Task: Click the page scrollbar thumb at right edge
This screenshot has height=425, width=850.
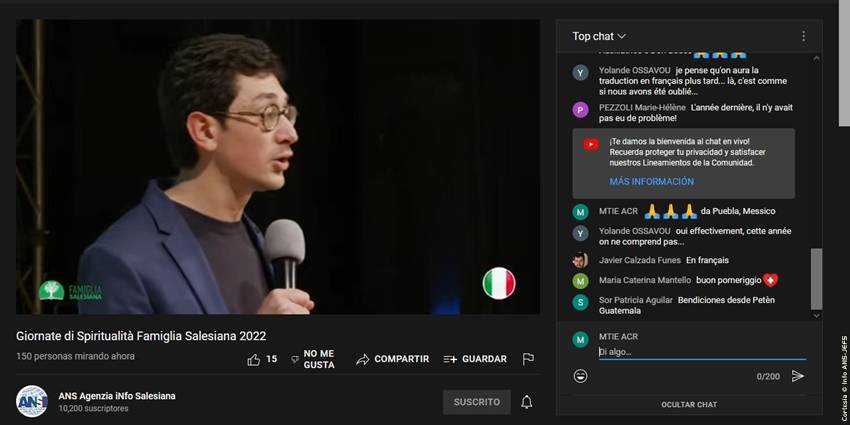Action: click(x=844, y=64)
